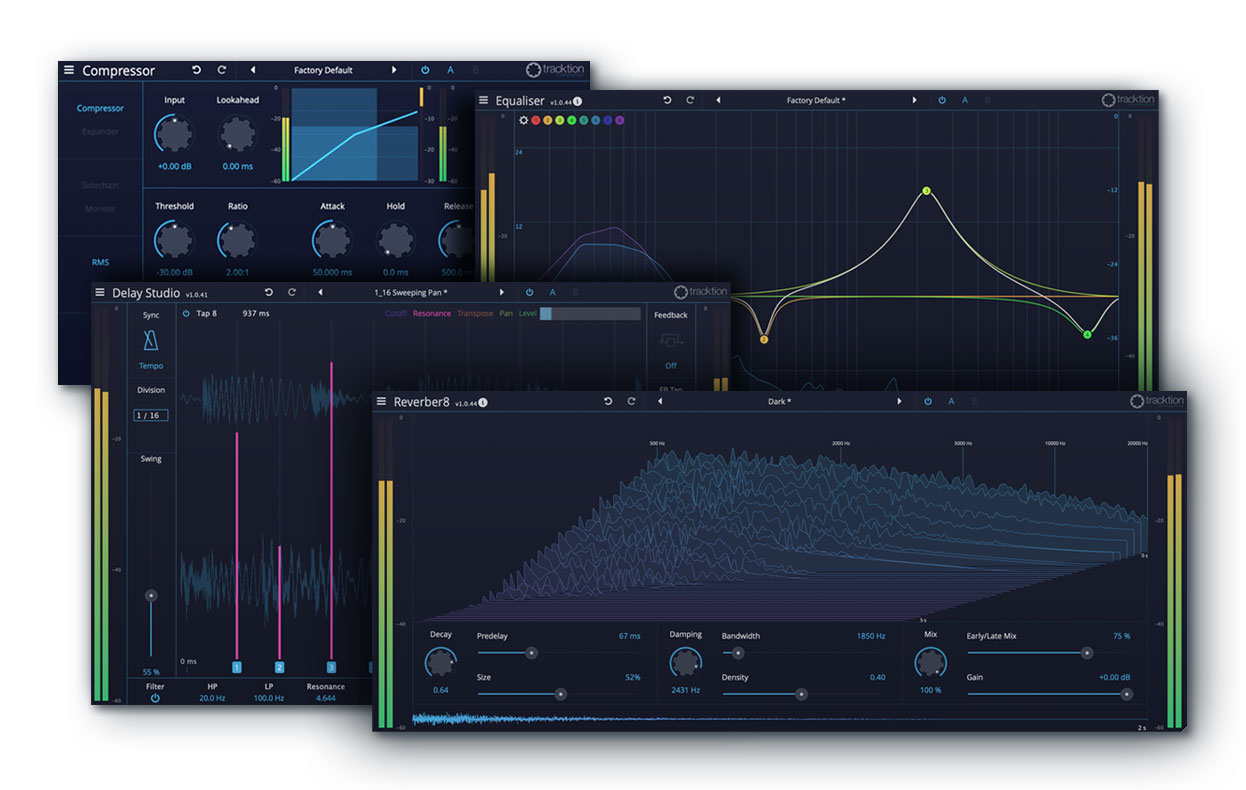This screenshot has height=790, width=1246.
Task: Open the Compressor hamburger menu
Action: [x=69, y=70]
